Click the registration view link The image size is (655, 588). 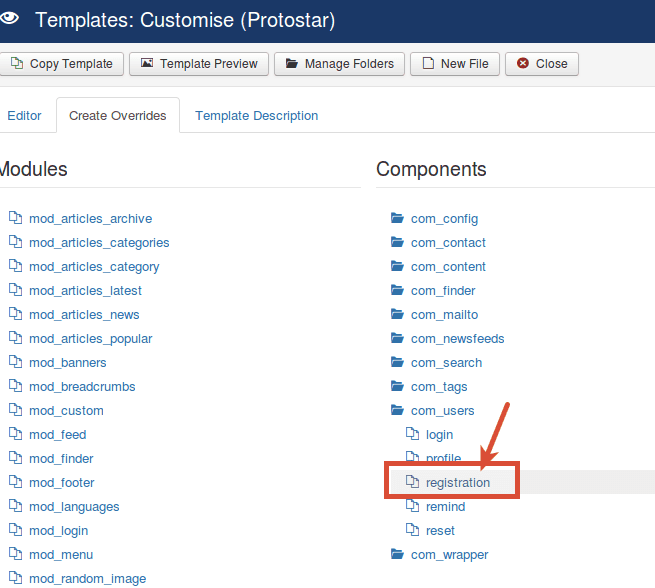tap(458, 483)
